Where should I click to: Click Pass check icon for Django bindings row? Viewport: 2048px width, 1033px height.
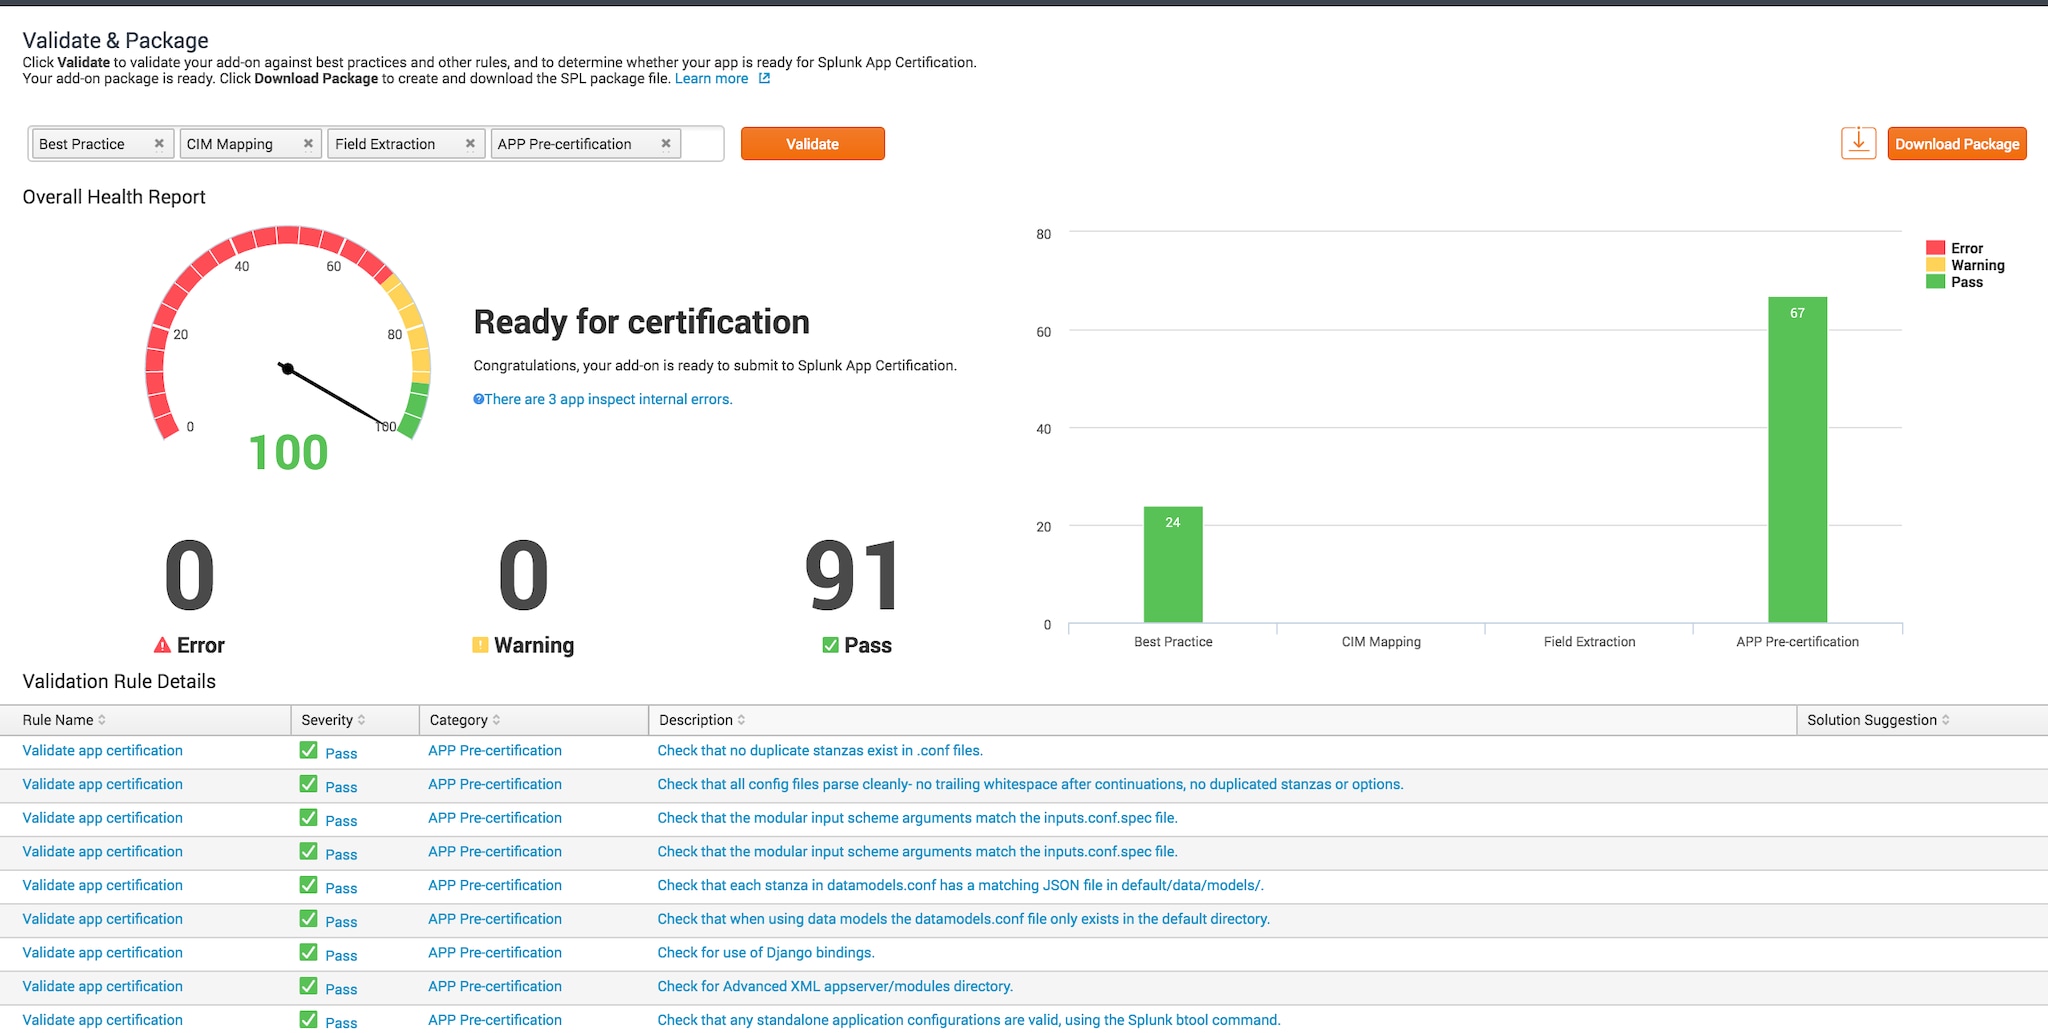[x=308, y=952]
